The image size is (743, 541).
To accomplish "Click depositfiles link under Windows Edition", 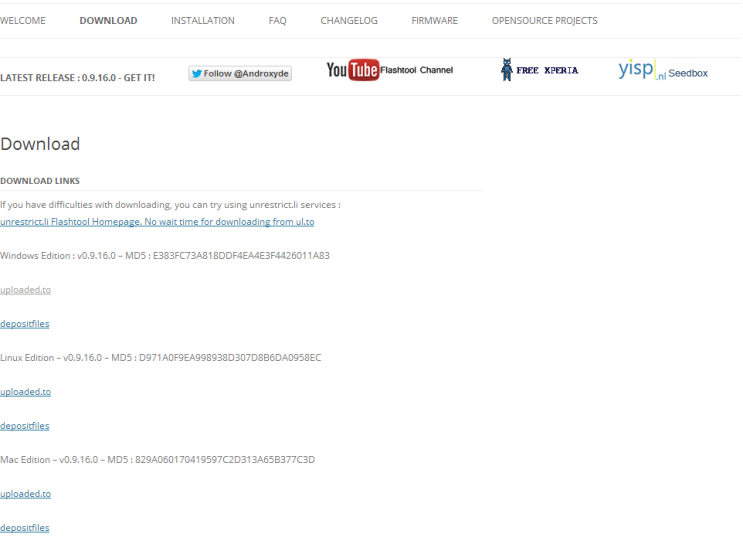I will coord(25,324).
